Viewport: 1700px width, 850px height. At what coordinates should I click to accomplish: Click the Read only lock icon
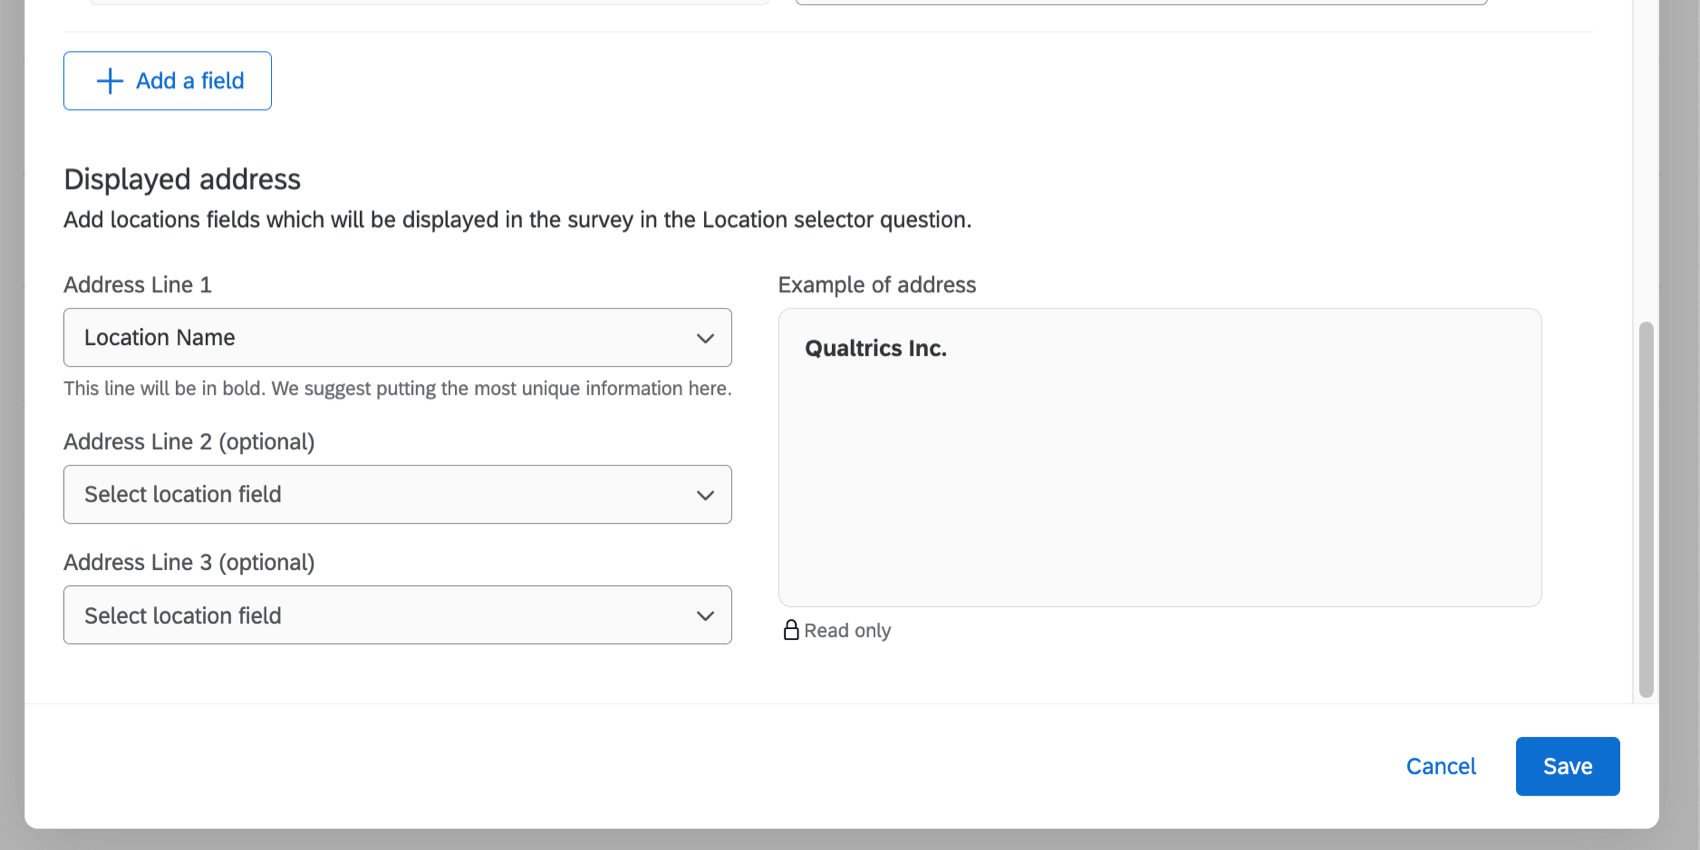pyautogui.click(x=791, y=630)
